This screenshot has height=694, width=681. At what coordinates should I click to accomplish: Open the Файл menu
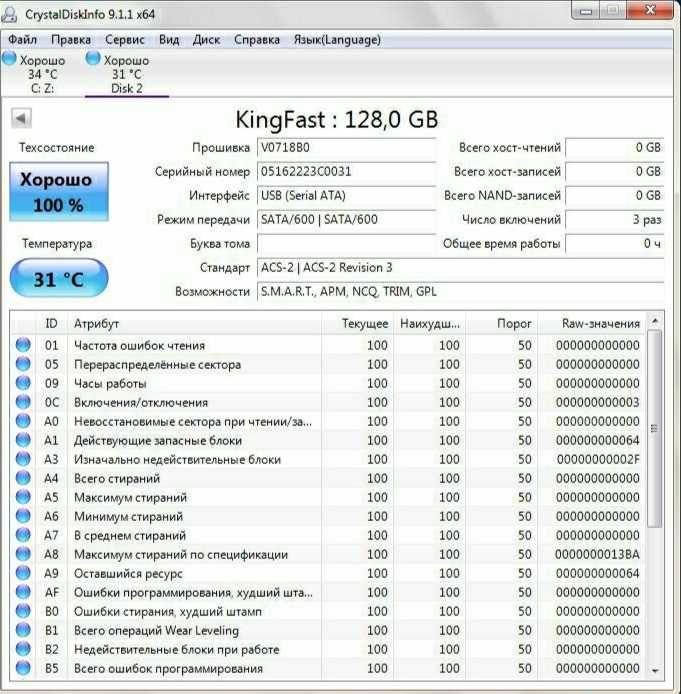point(23,40)
